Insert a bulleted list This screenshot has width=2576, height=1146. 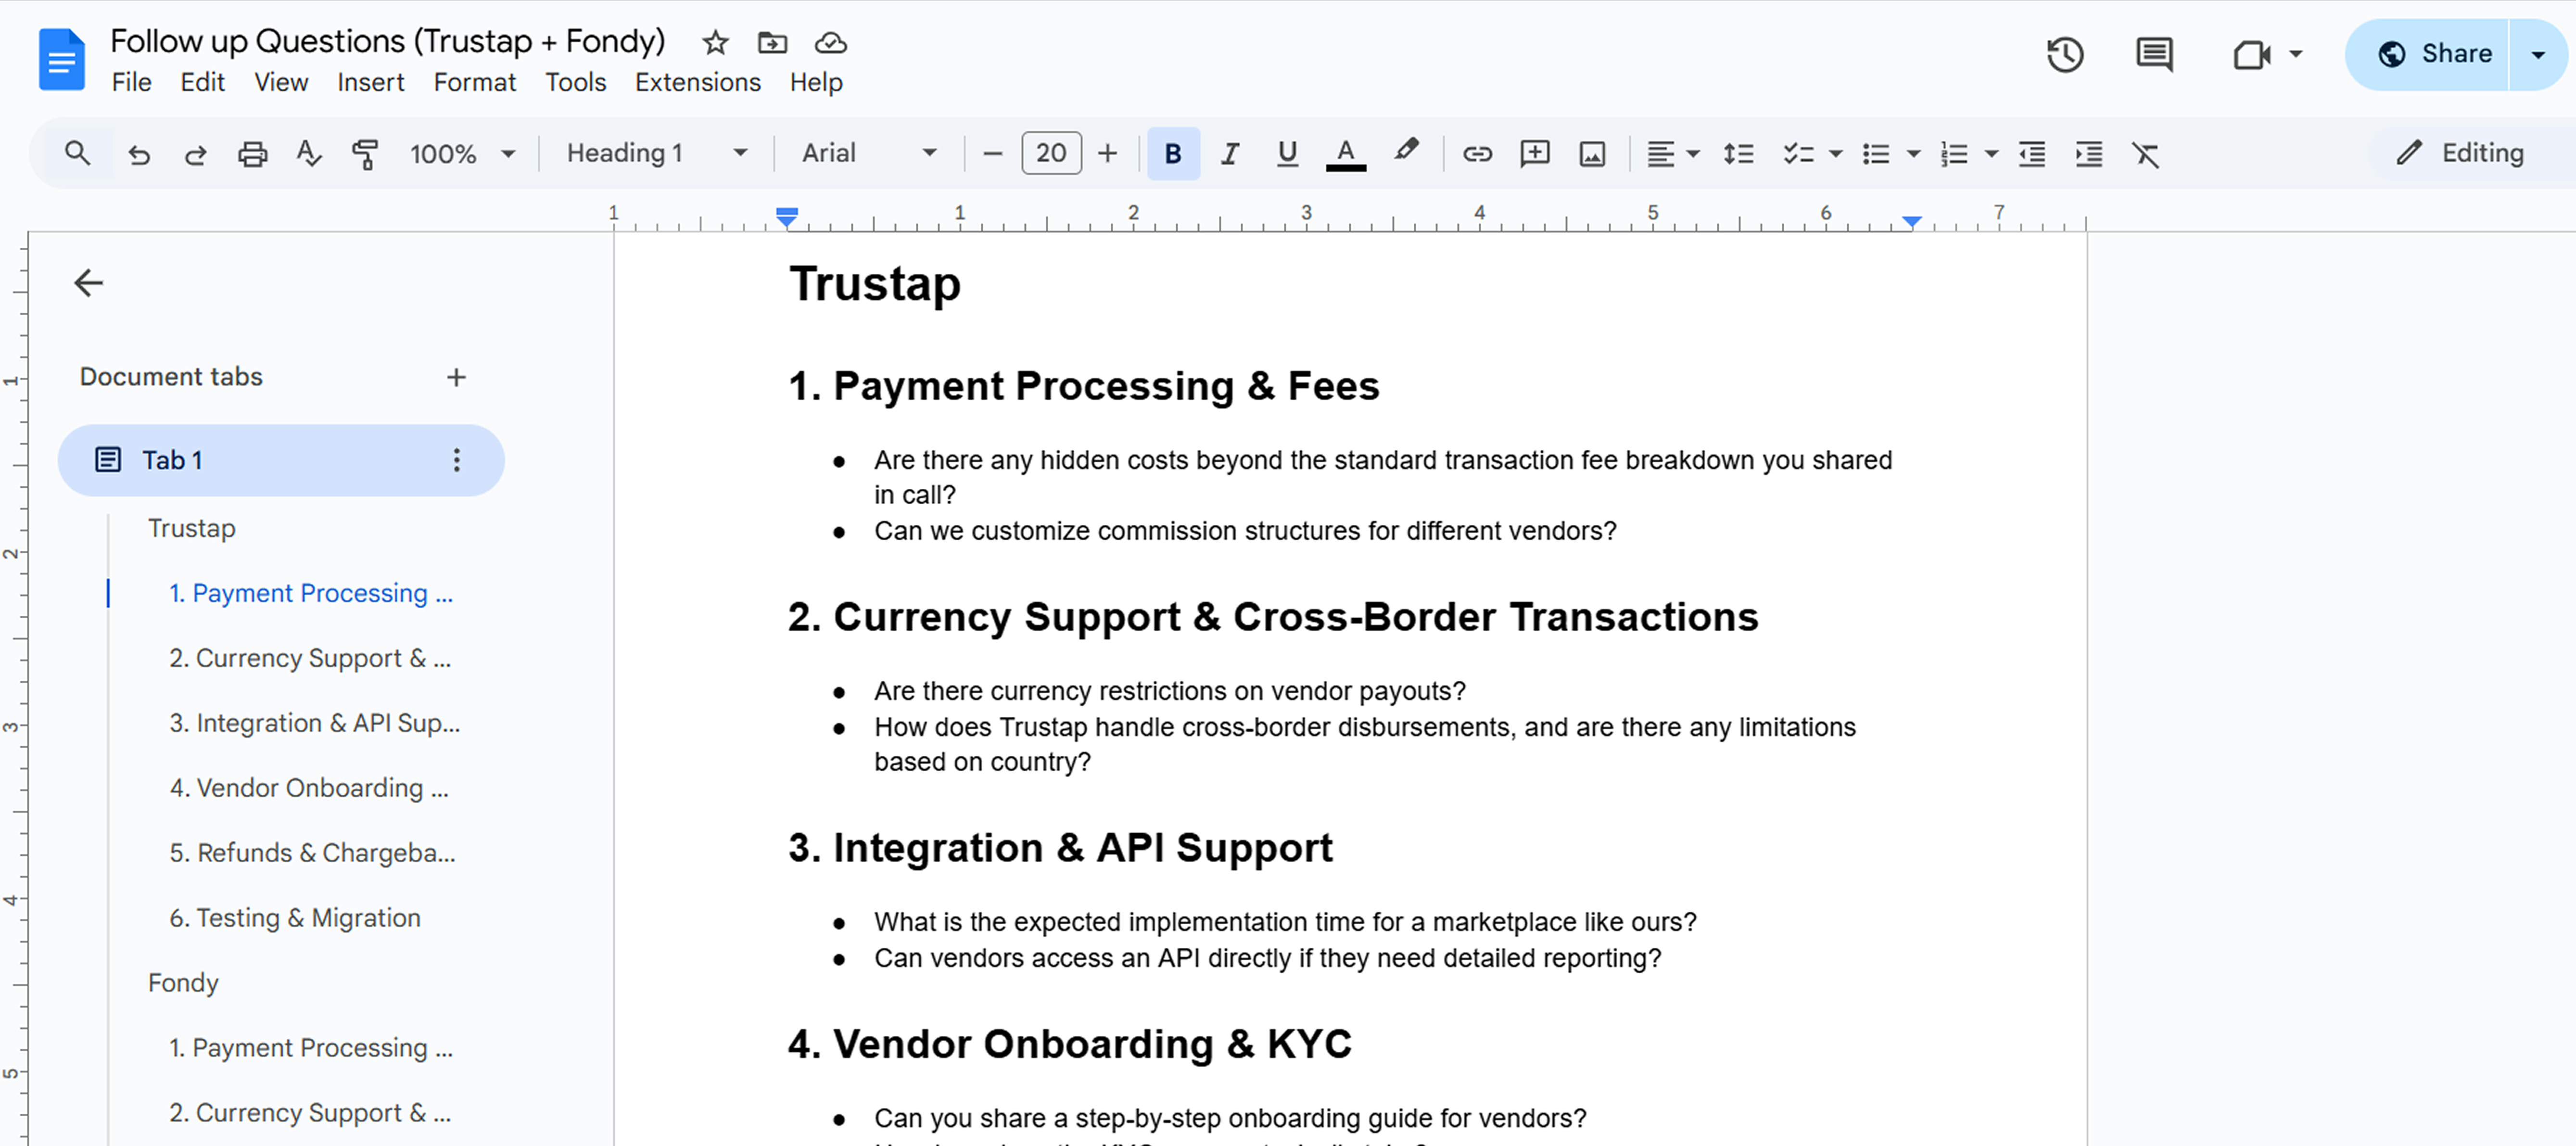pos(1876,154)
